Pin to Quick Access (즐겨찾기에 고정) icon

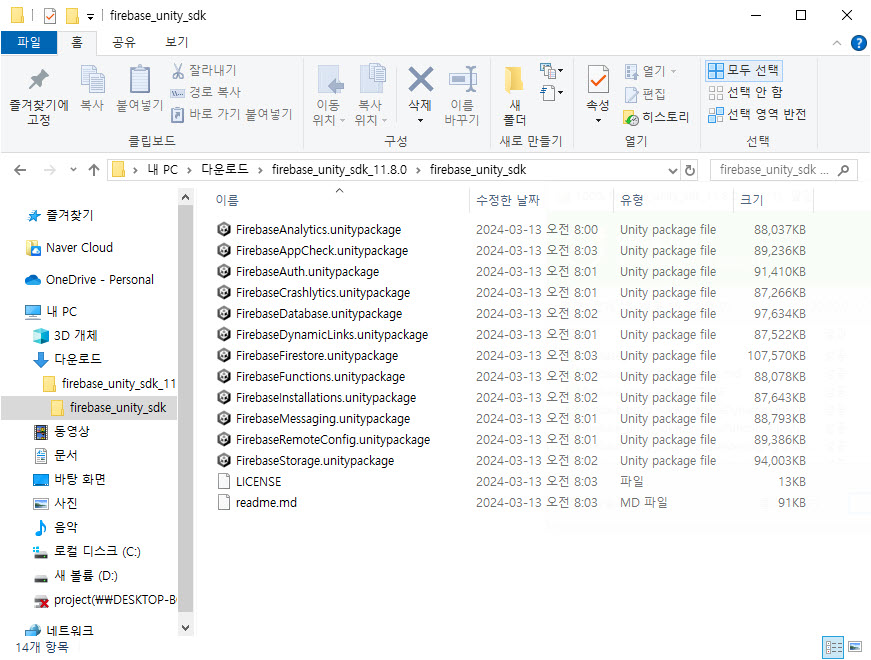(38, 79)
